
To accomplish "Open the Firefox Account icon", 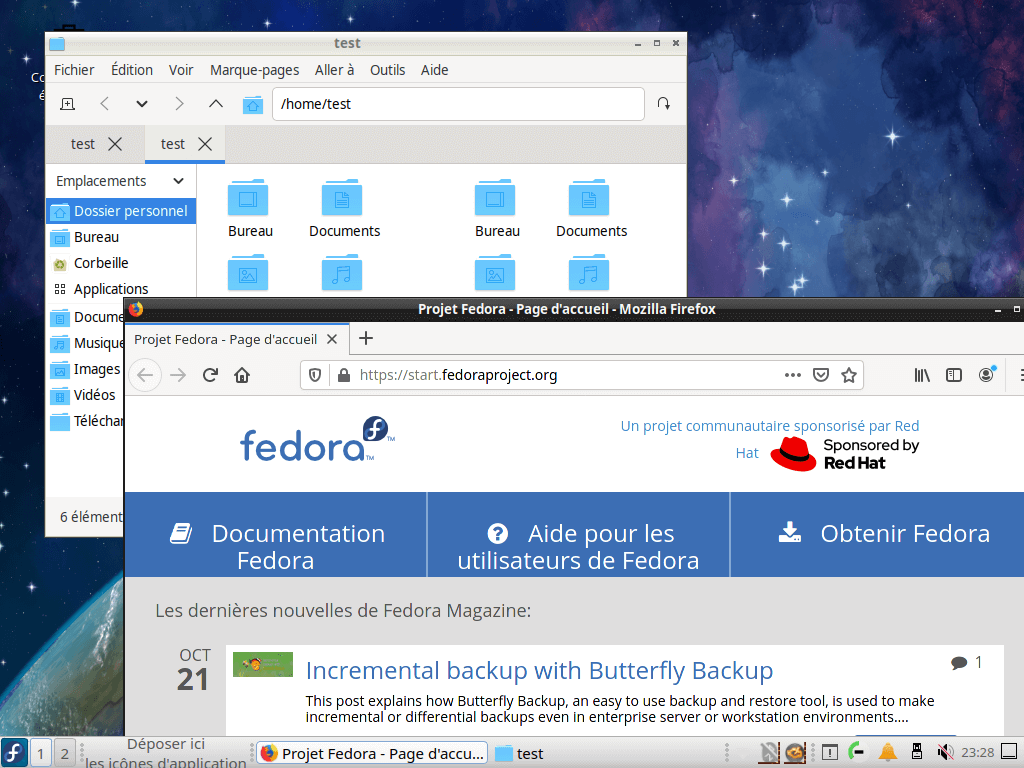I will [986, 374].
